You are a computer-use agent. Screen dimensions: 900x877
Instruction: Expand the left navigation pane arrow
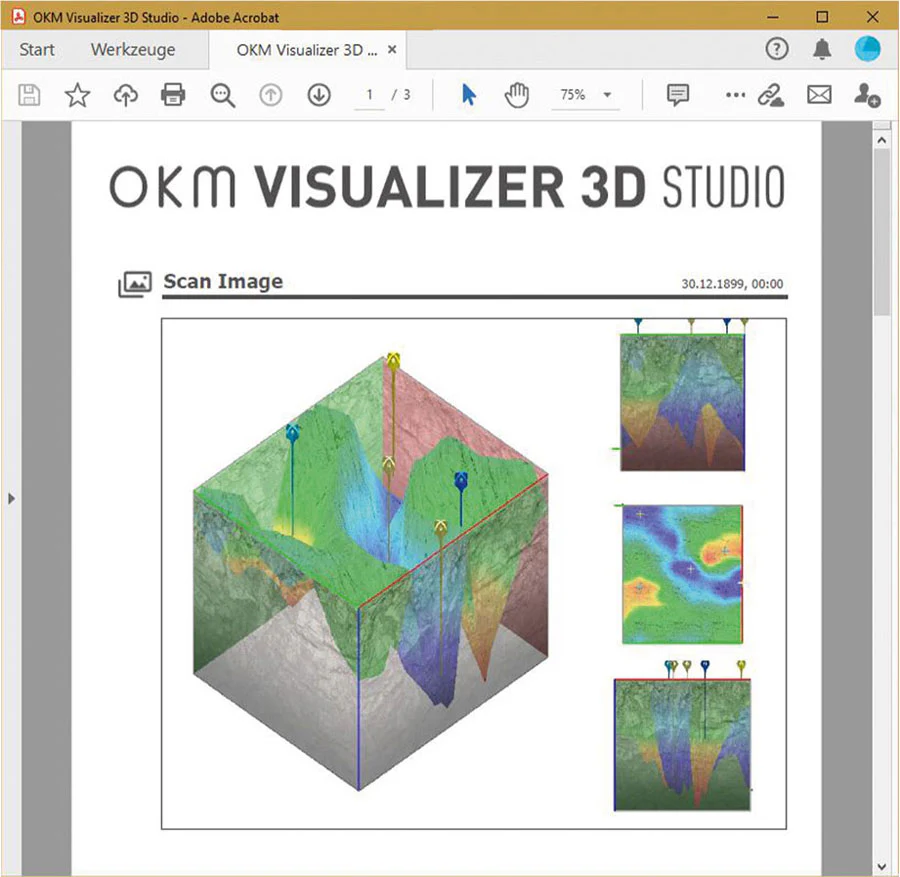11,498
